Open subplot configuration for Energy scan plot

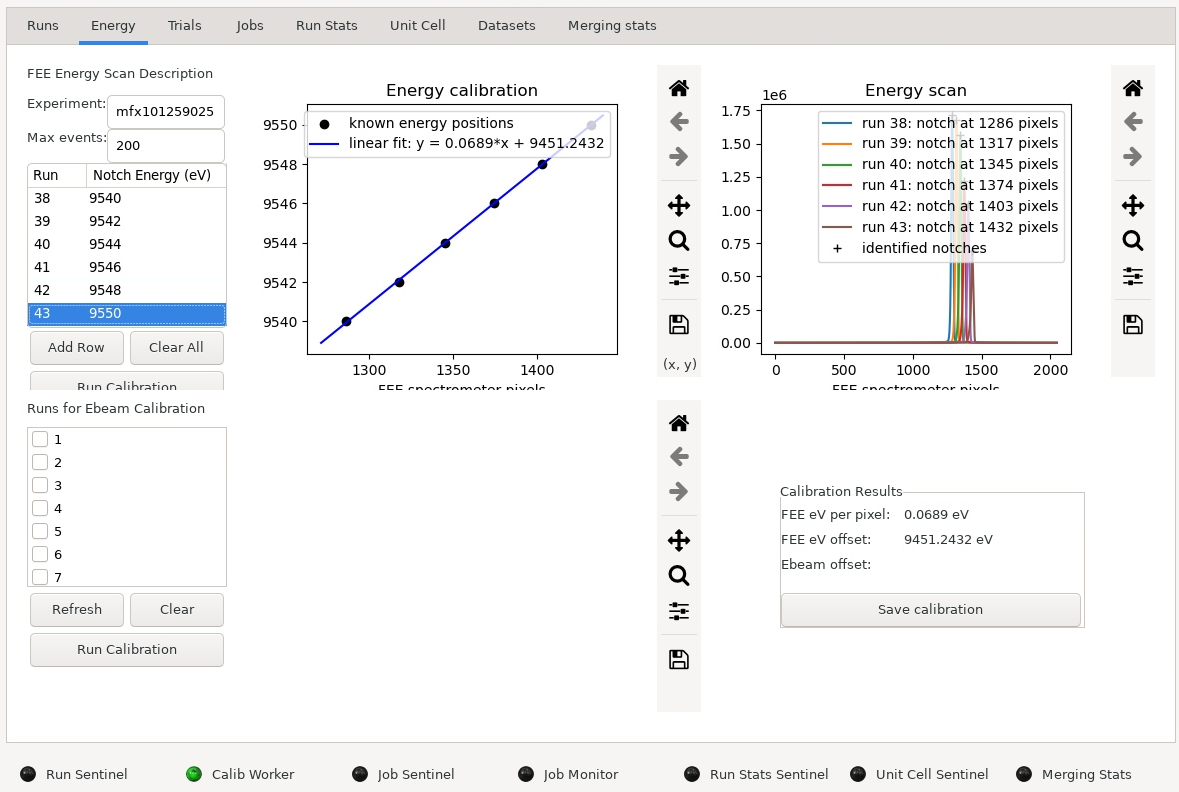coord(1132,276)
